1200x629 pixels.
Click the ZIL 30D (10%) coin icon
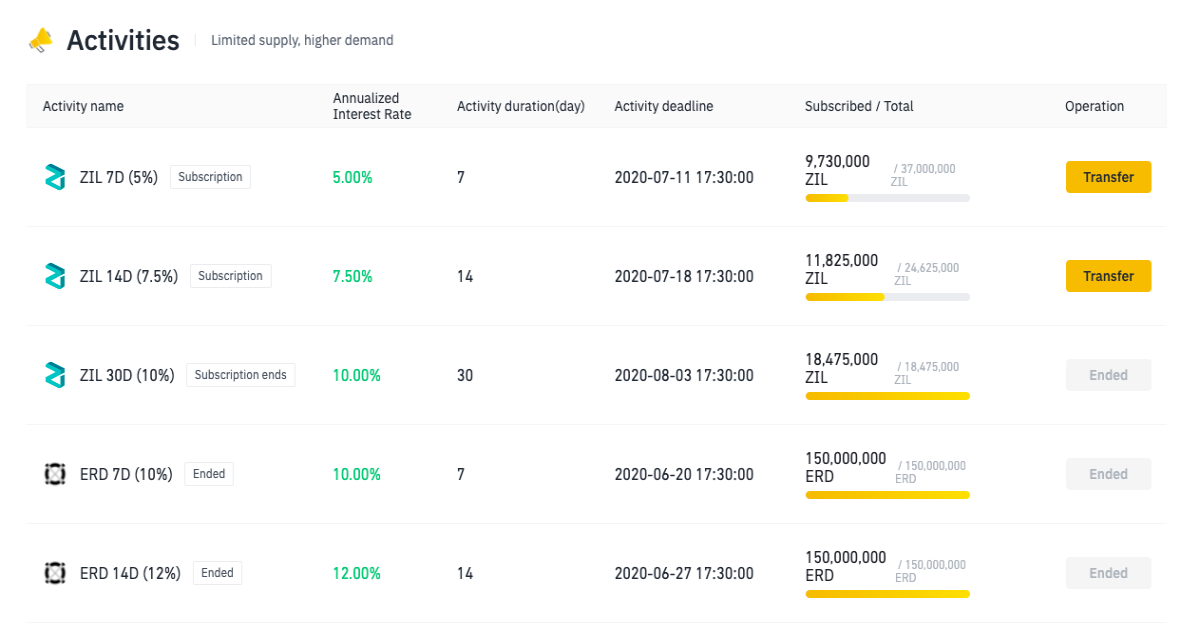click(55, 375)
